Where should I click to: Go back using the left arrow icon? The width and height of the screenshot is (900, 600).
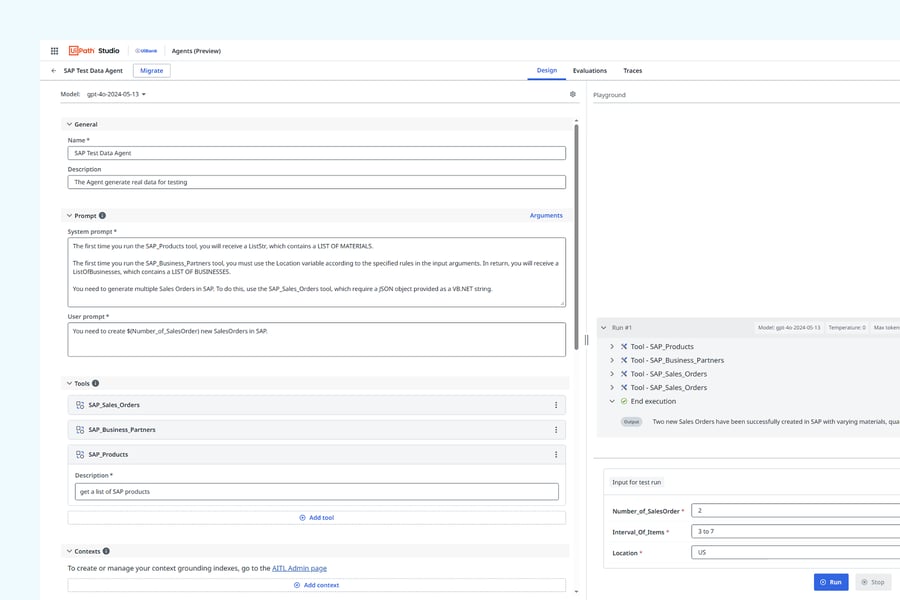(x=54, y=71)
